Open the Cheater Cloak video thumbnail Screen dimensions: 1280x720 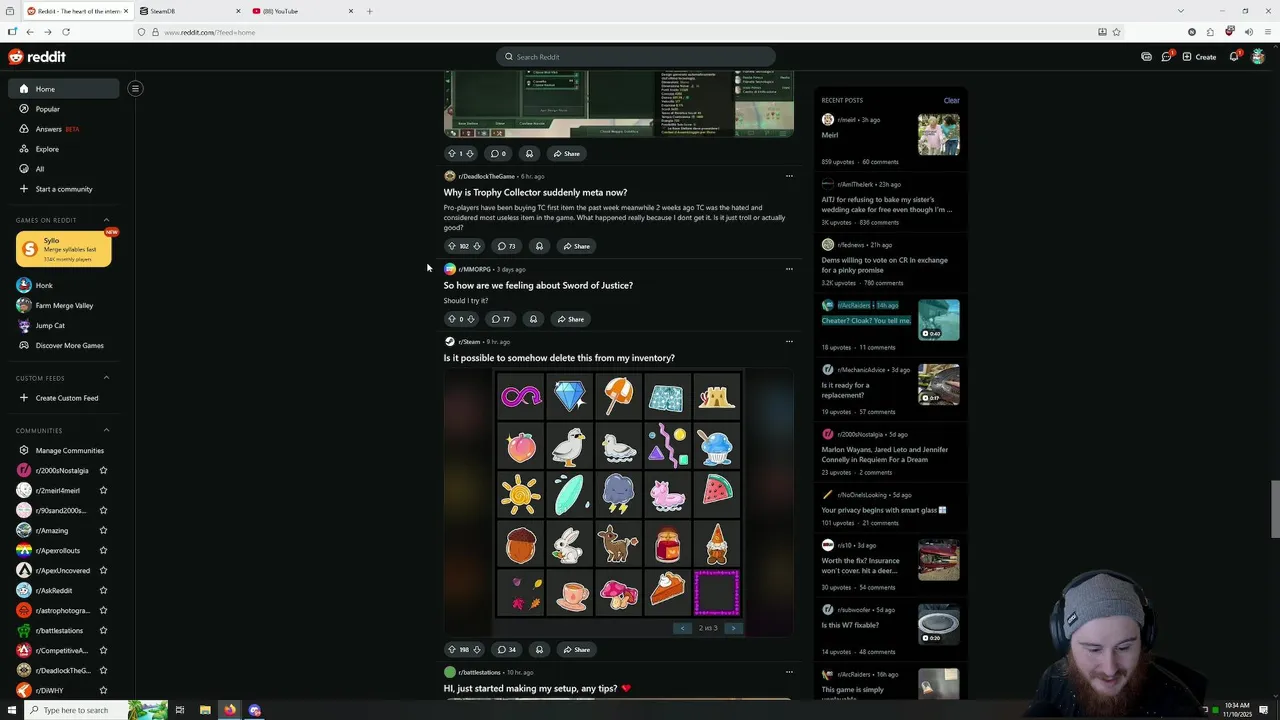[x=938, y=320]
